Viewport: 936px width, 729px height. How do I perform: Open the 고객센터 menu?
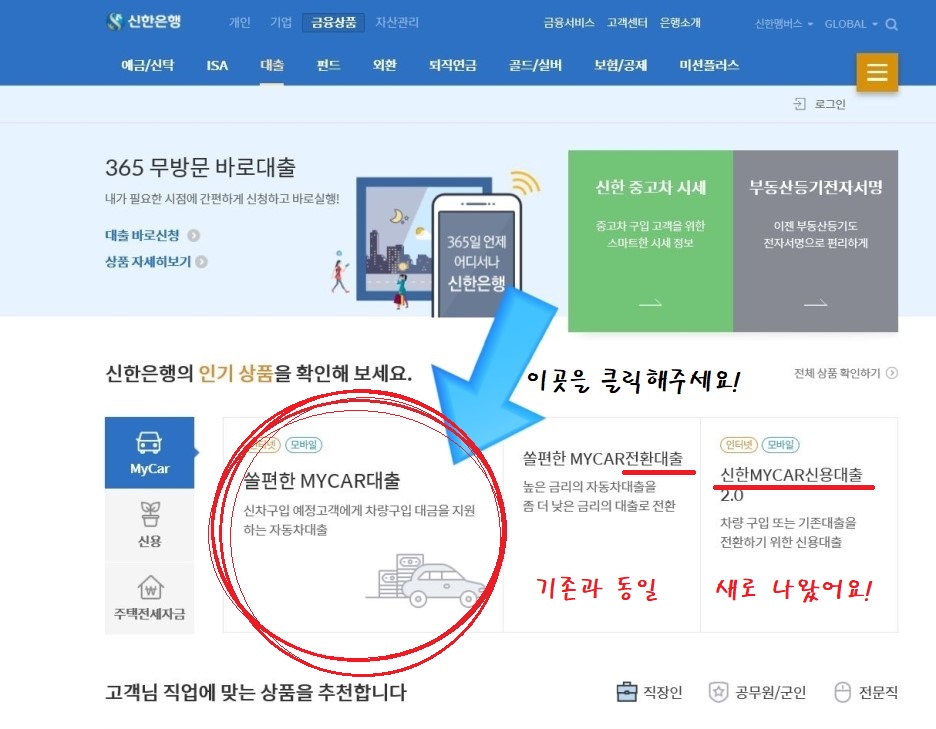[x=627, y=23]
